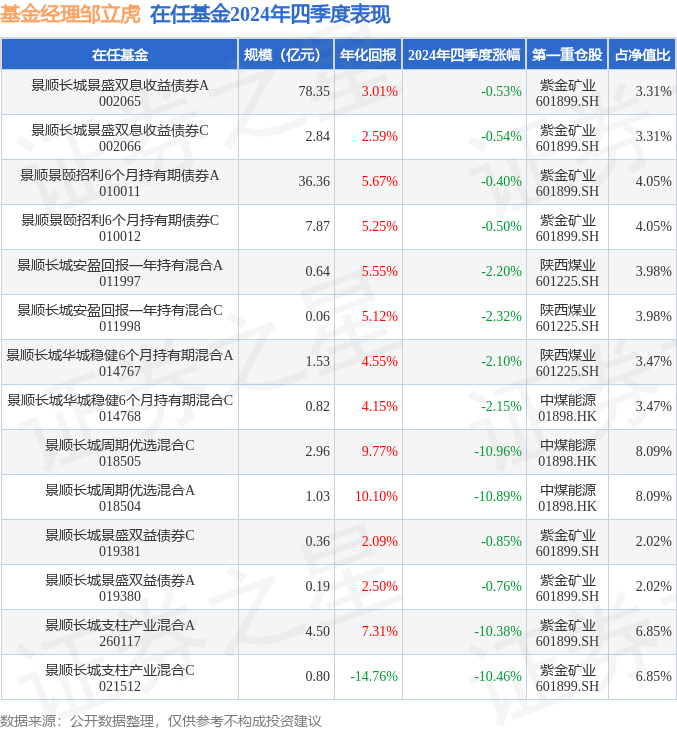Click quarterly change -0.53%

(x=501, y=91)
